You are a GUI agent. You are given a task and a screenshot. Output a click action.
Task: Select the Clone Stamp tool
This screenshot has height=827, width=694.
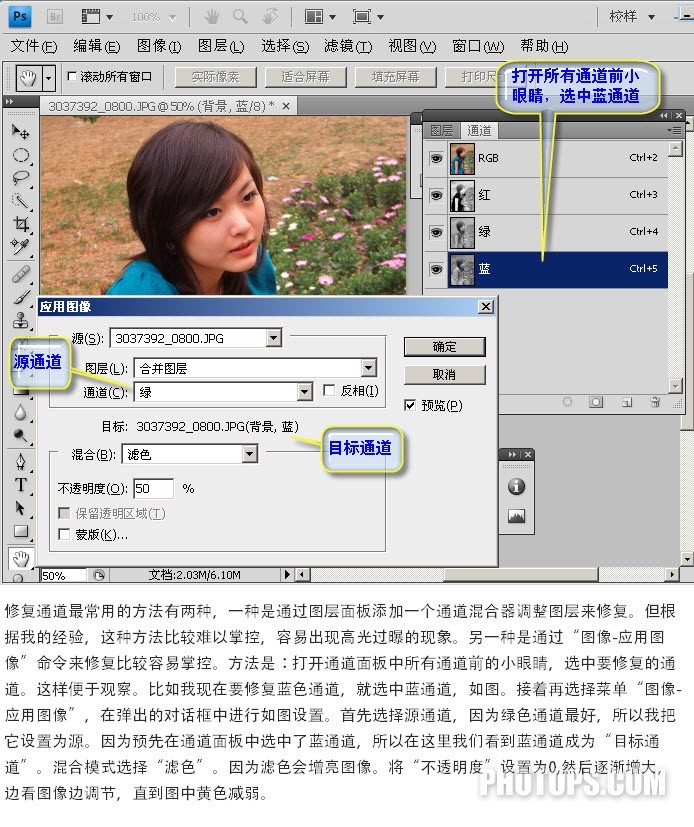(20, 320)
